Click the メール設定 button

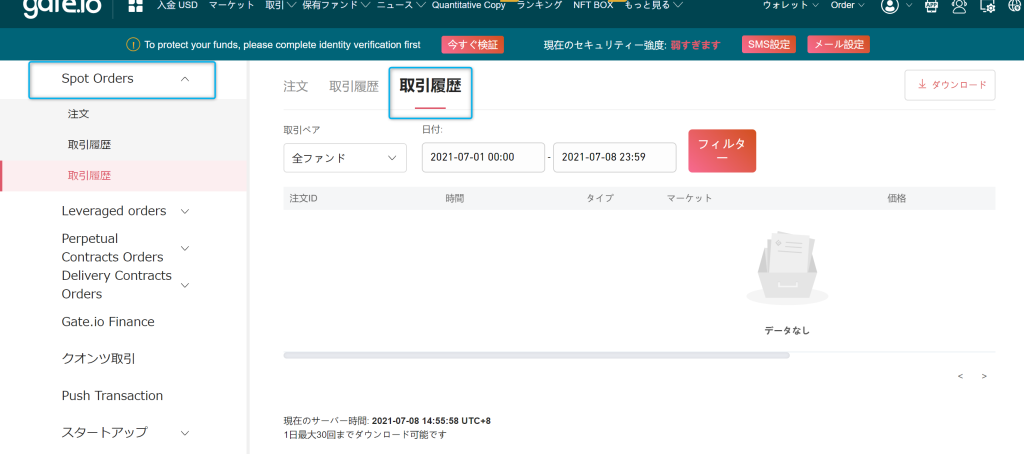point(839,44)
